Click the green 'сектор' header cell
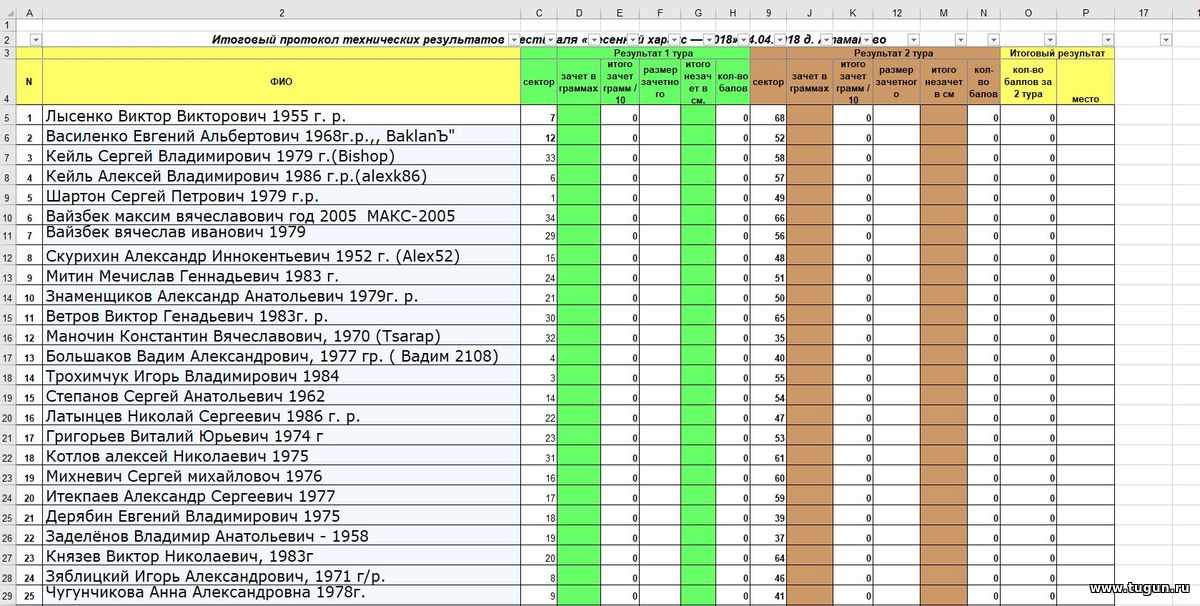 539,82
